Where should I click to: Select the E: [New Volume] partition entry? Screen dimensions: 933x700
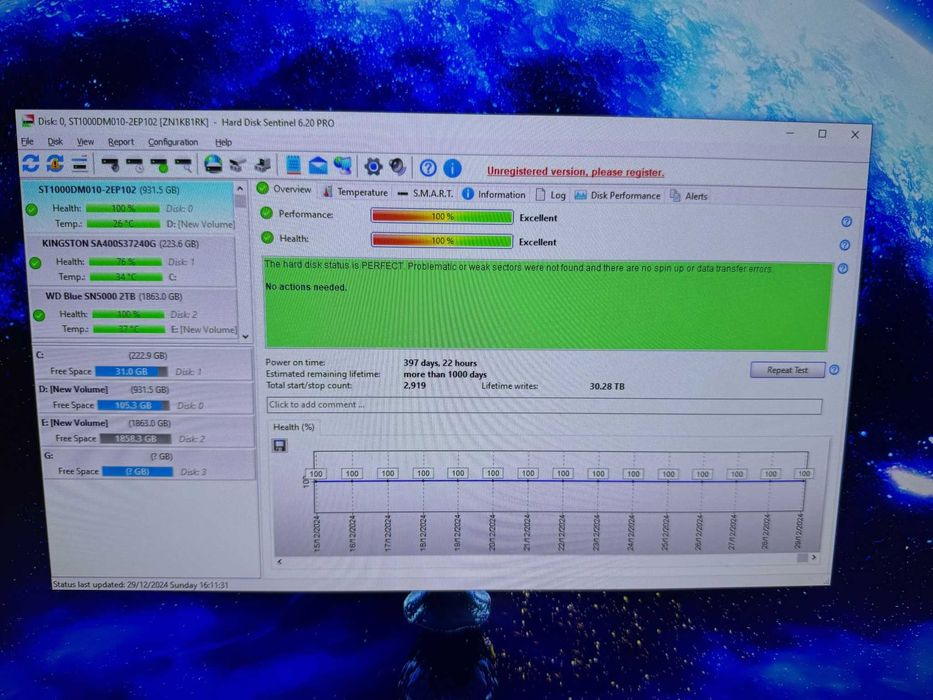[148, 431]
